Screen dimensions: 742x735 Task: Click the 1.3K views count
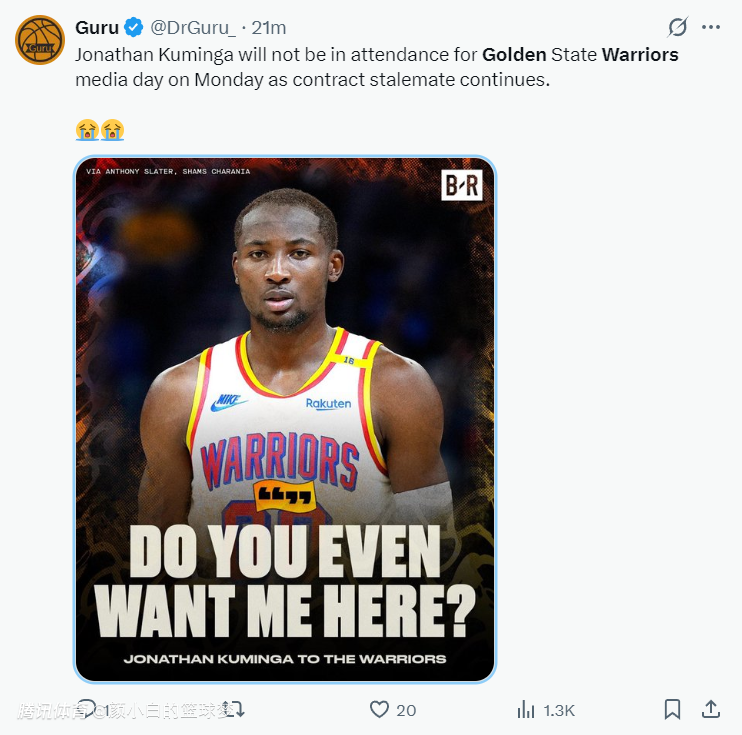(x=559, y=711)
